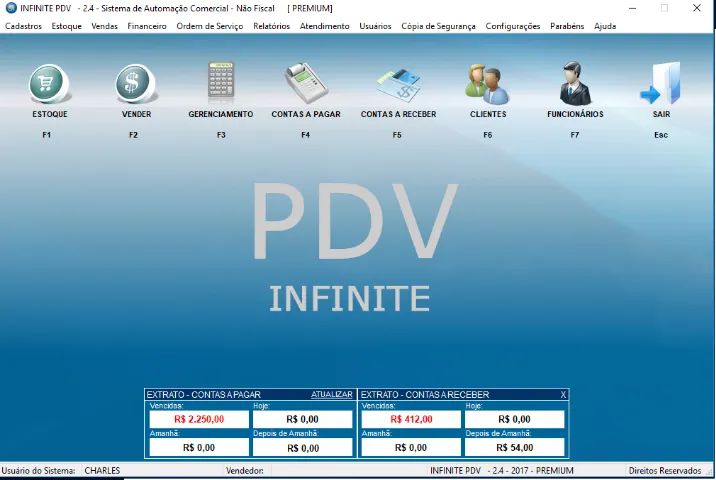This screenshot has width=716, height=480.
Task: Click the ATUALIZAR link in the extrato panel
Action: pos(332,395)
